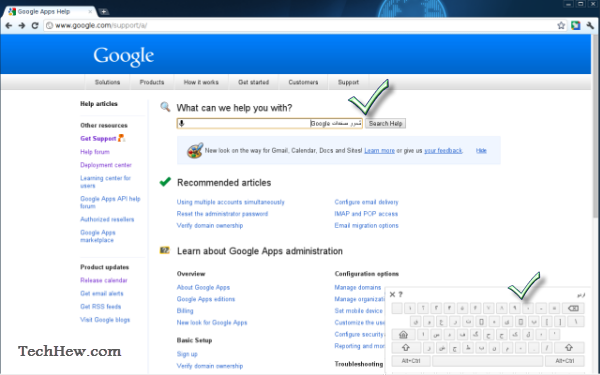
Task: Open Learning center for users link
Action: 105,182
